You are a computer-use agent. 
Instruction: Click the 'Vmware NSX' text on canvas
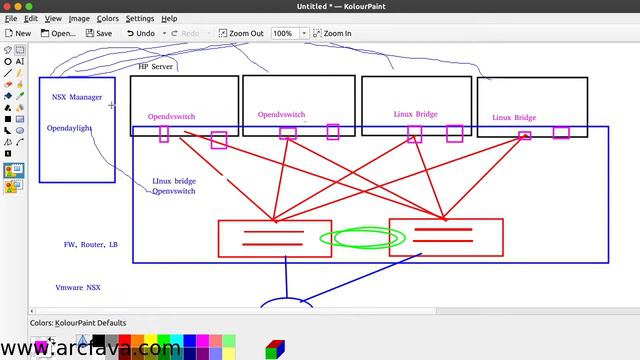click(78, 287)
